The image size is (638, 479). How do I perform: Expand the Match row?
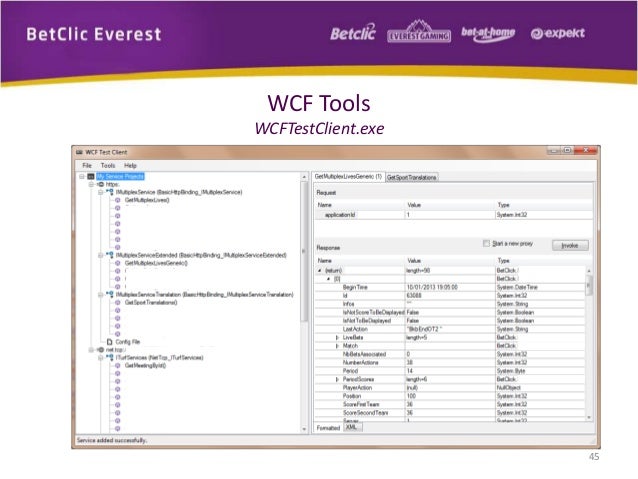click(x=337, y=346)
